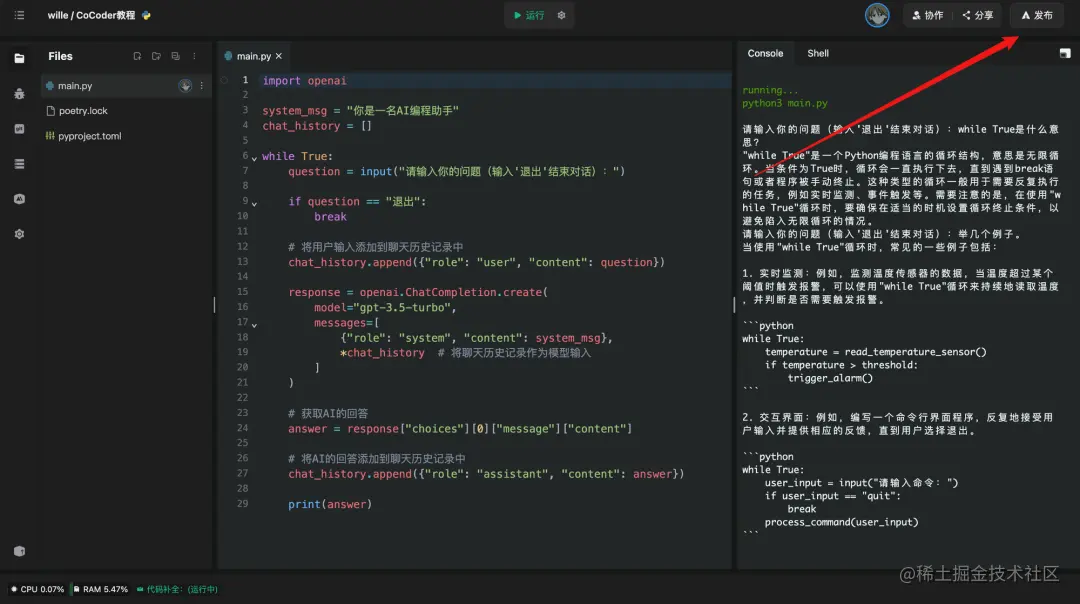Close the main.py editor tab
Screen dimensions: 1080x604
point(279,56)
